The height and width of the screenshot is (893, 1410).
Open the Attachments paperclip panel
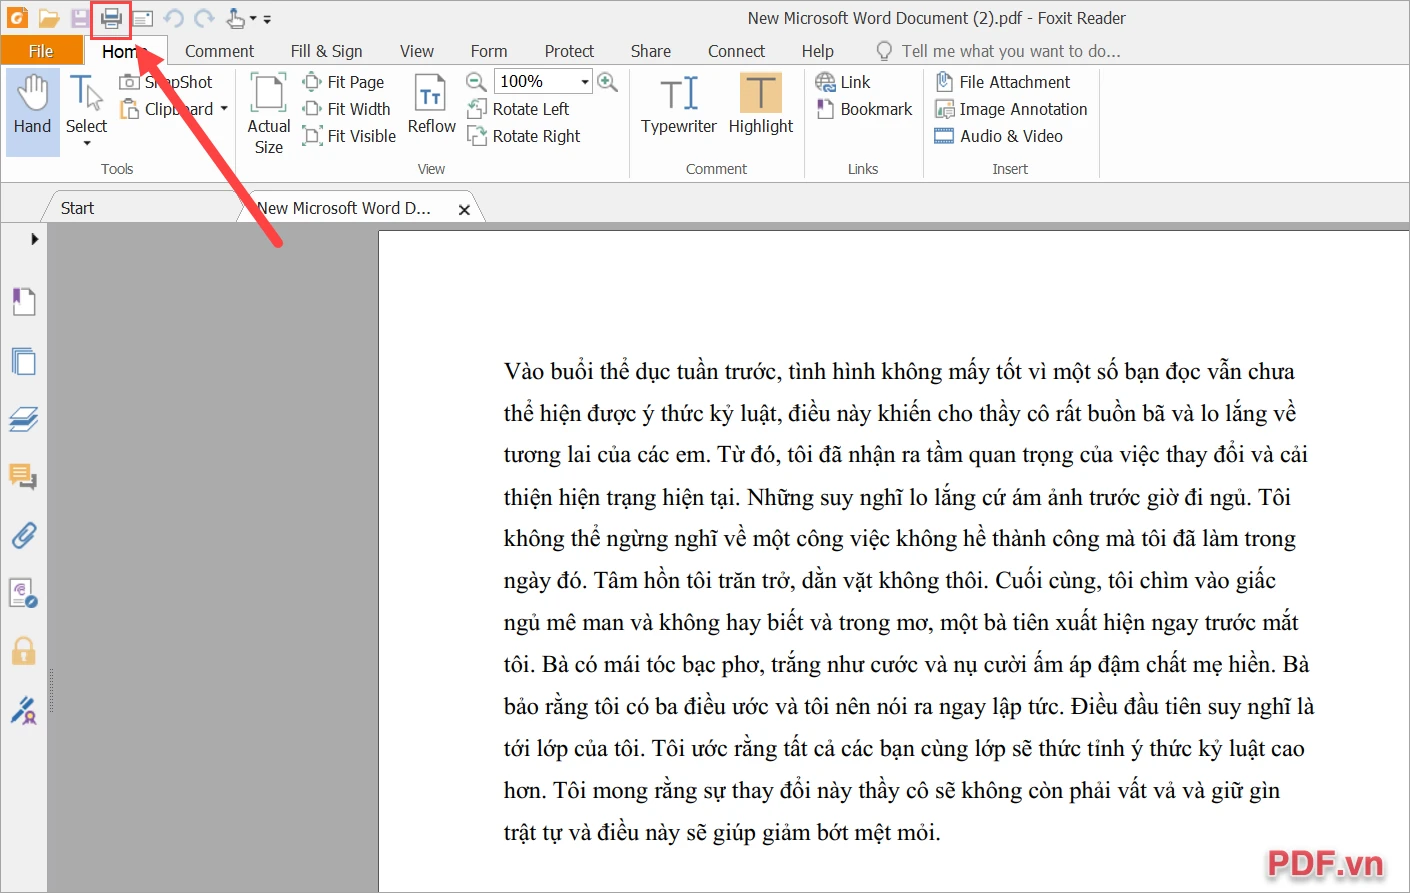[x=24, y=535]
